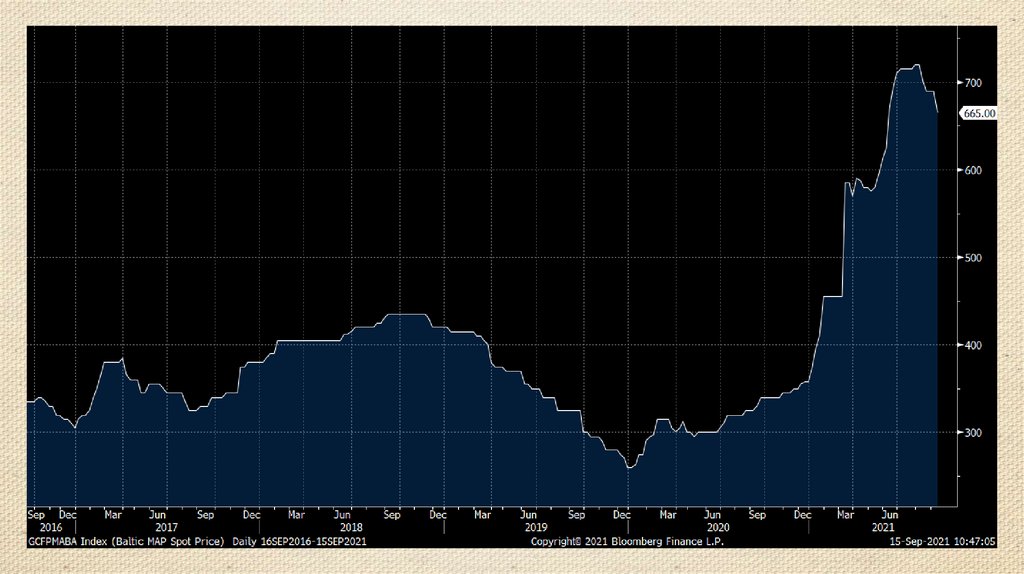1024x574 pixels.
Task: Click the 2016 year label
Action: (51, 527)
